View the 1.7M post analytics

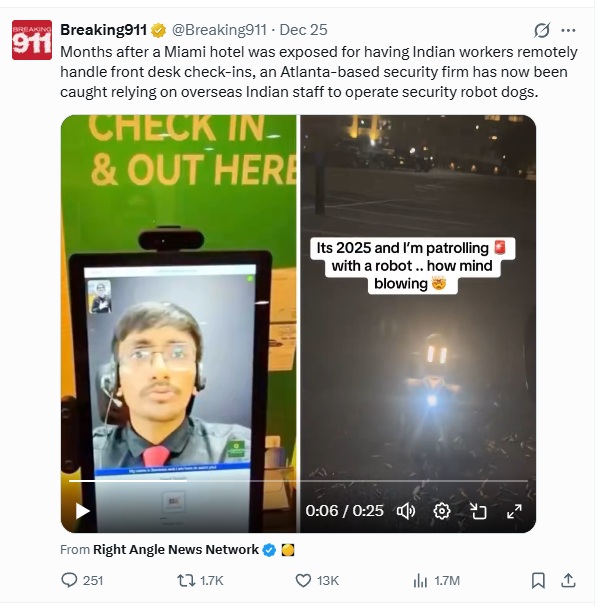point(436,580)
